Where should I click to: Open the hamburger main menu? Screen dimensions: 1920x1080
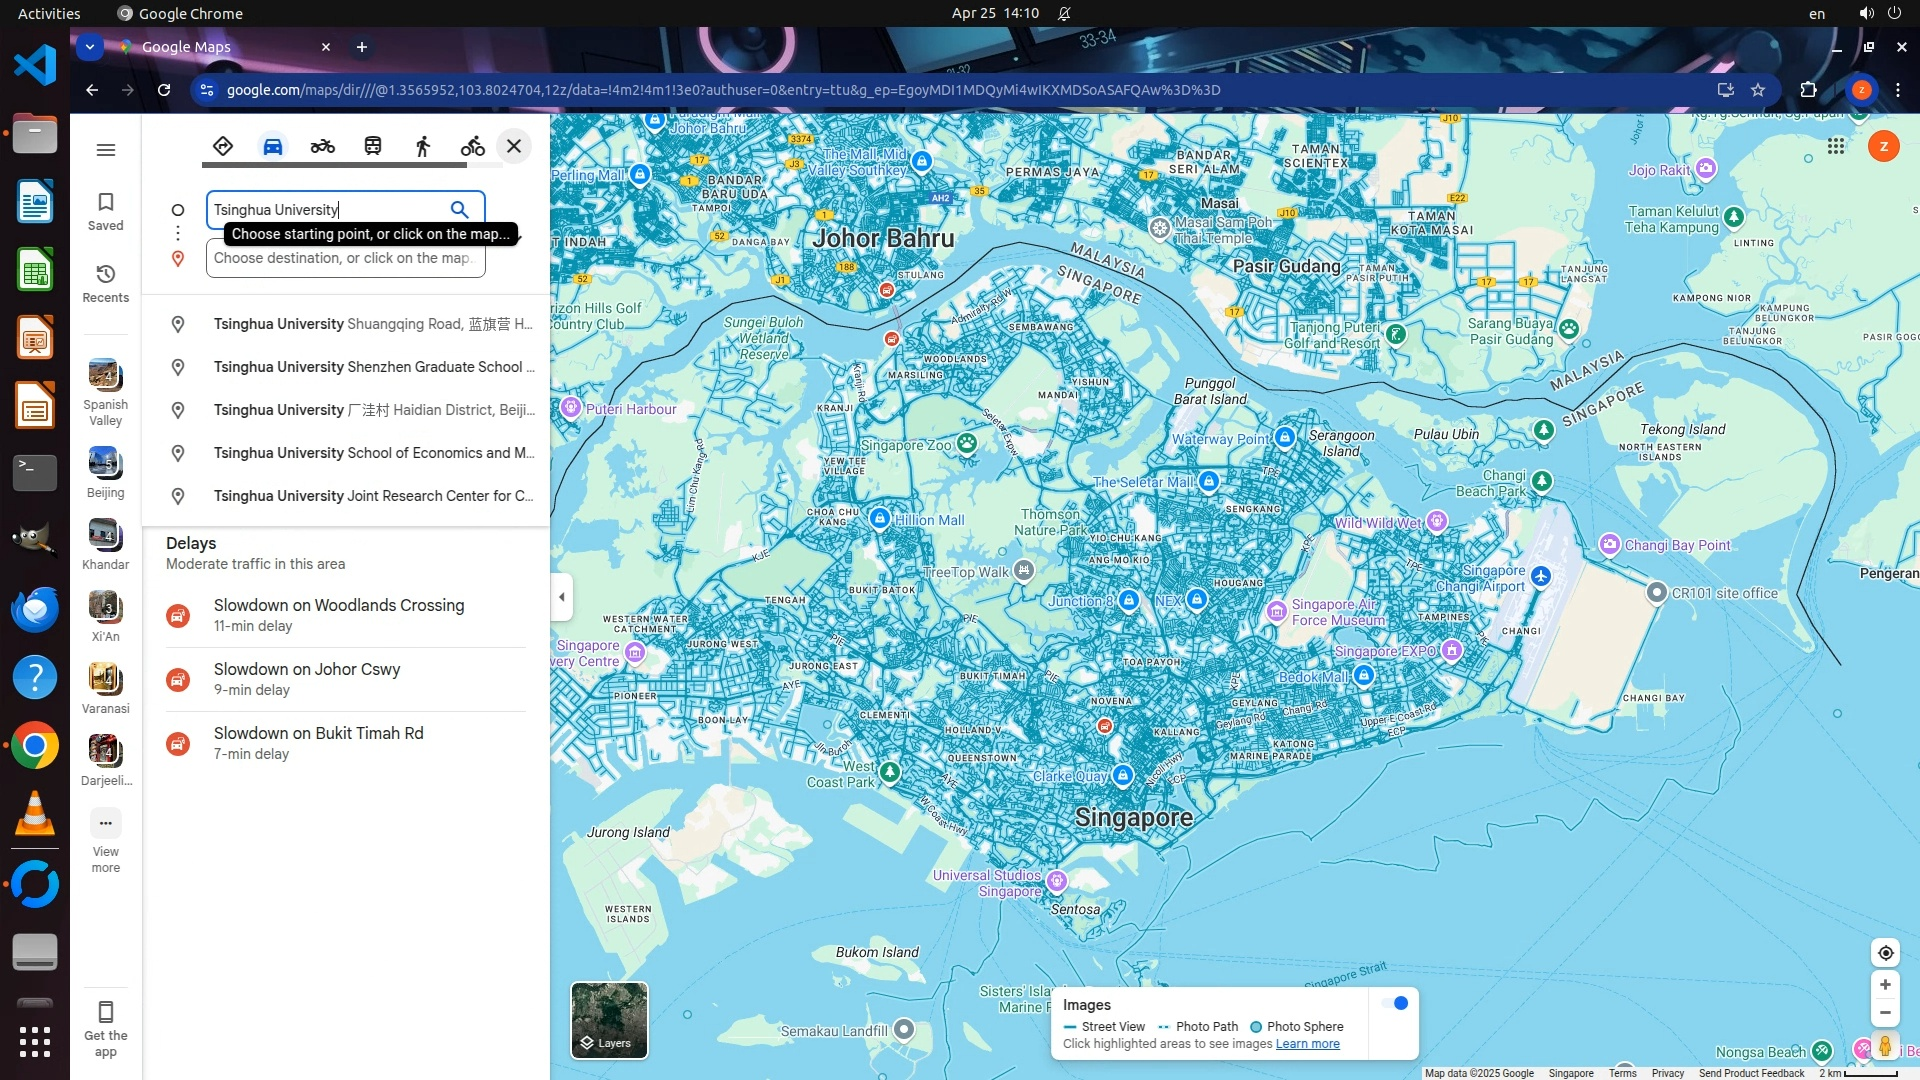point(106,150)
